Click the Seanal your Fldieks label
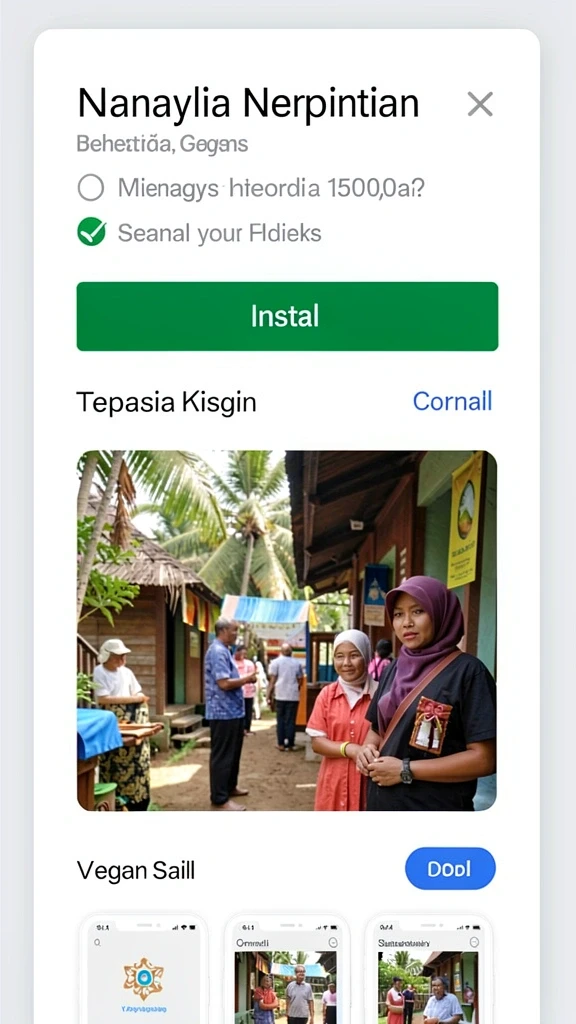This screenshot has height=1024, width=576. (219, 233)
